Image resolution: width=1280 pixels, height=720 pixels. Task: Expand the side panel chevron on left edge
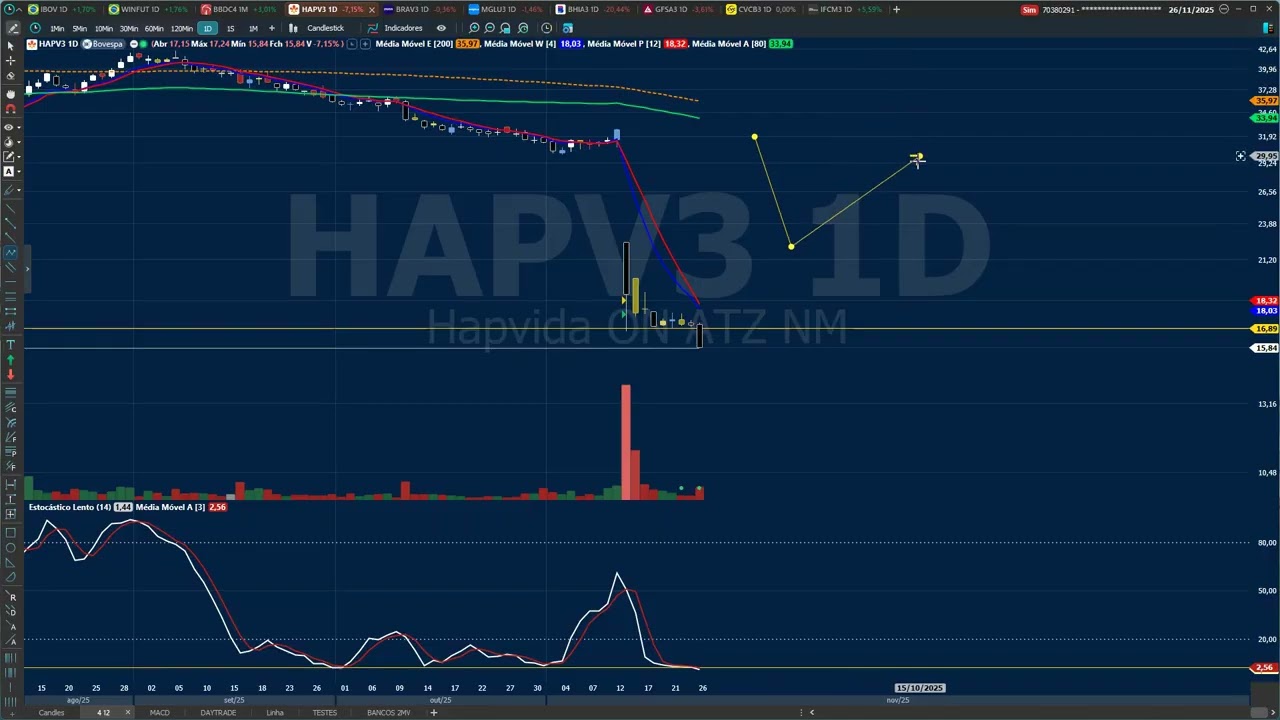point(27,268)
